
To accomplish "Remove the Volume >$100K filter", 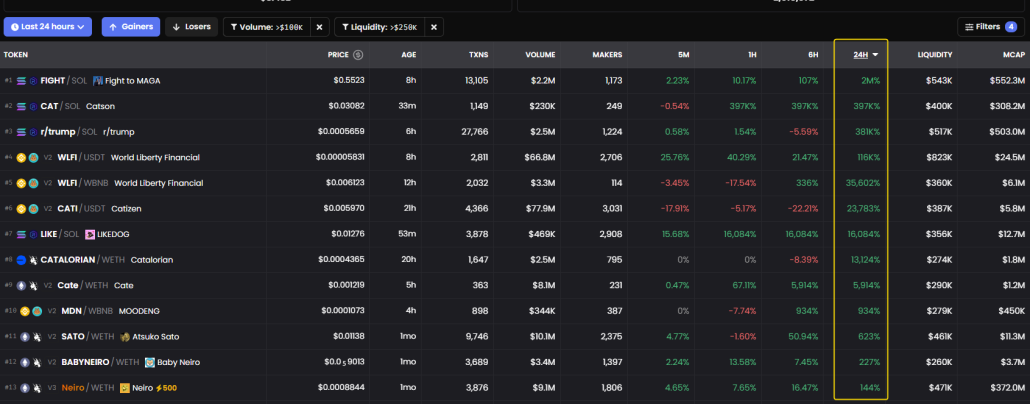I will tap(319, 27).
